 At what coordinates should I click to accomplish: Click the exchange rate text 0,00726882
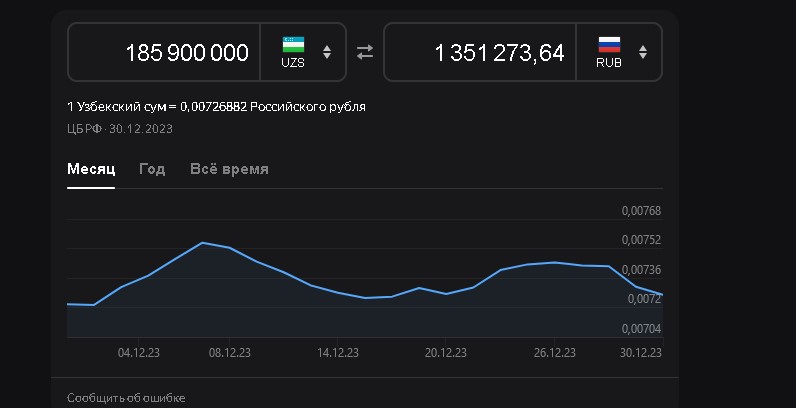point(213,107)
